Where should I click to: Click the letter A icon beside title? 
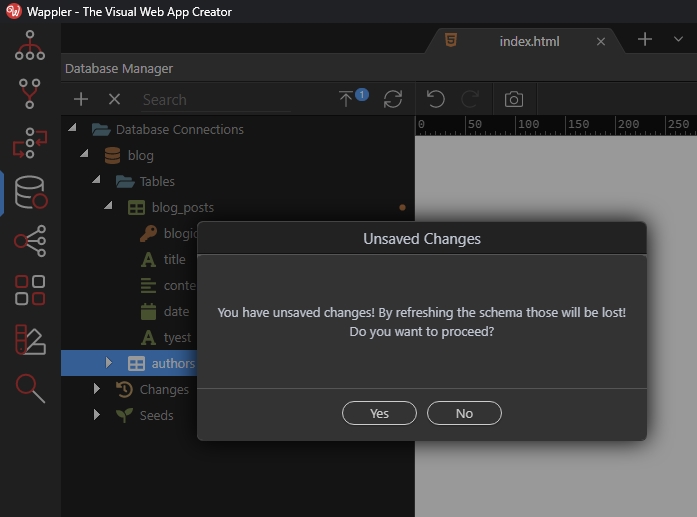coord(148,260)
